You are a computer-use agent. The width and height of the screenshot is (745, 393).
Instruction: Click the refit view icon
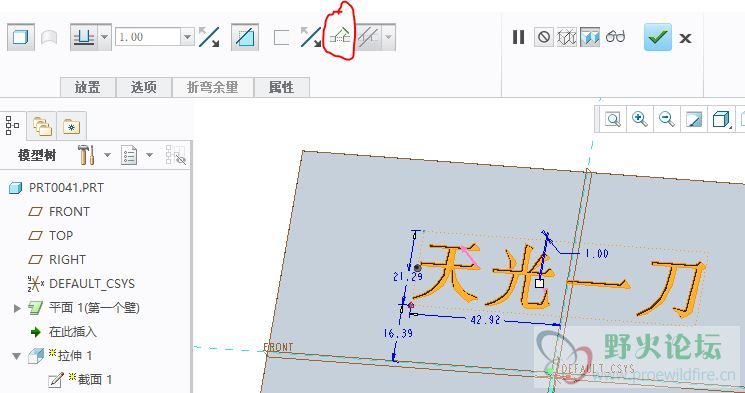click(613, 119)
